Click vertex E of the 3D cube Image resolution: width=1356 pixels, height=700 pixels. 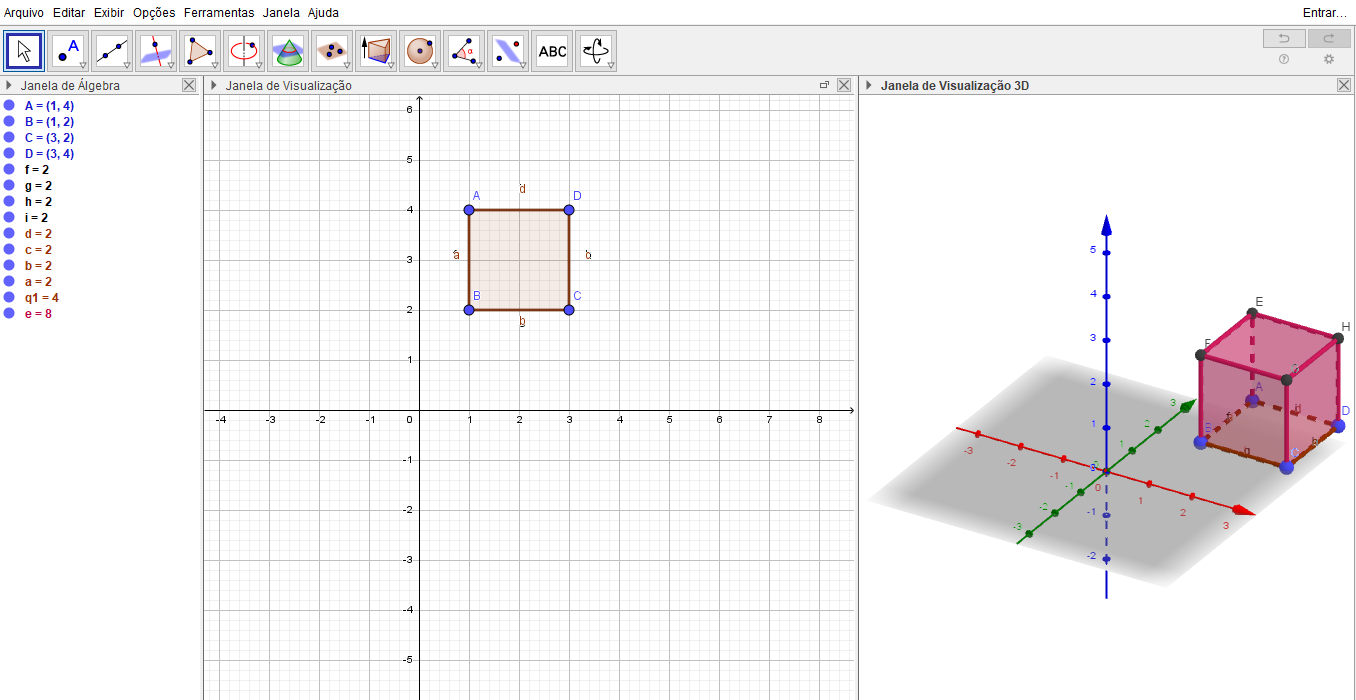(x=1252, y=314)
